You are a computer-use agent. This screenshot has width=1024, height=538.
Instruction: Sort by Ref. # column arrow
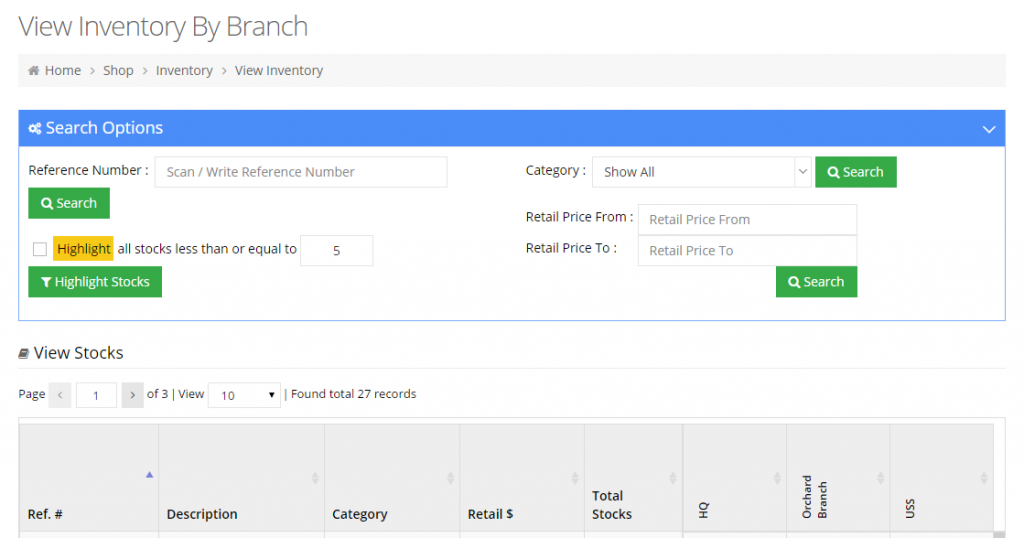pos(150,475)
